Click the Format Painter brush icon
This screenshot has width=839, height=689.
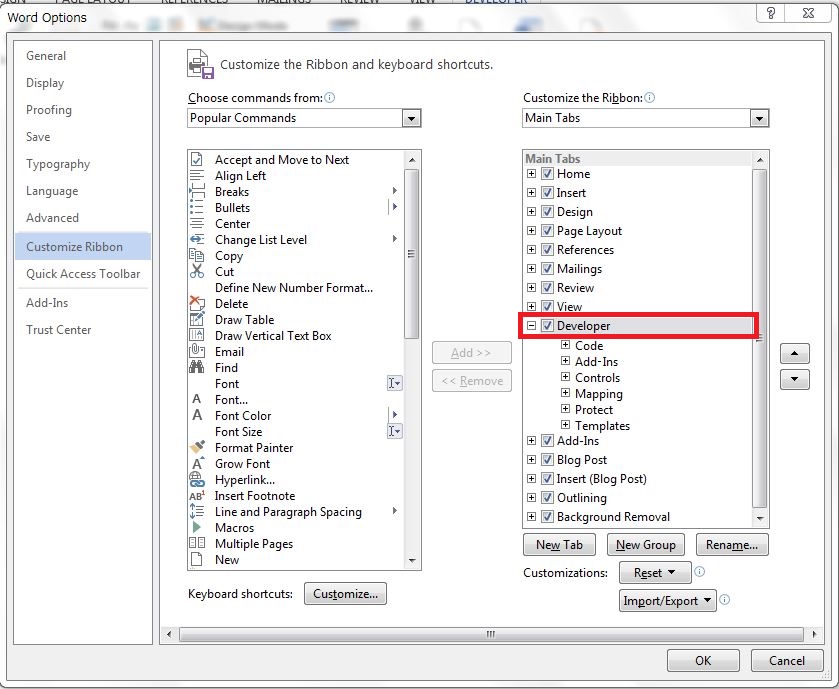click(x=196, y=447)
